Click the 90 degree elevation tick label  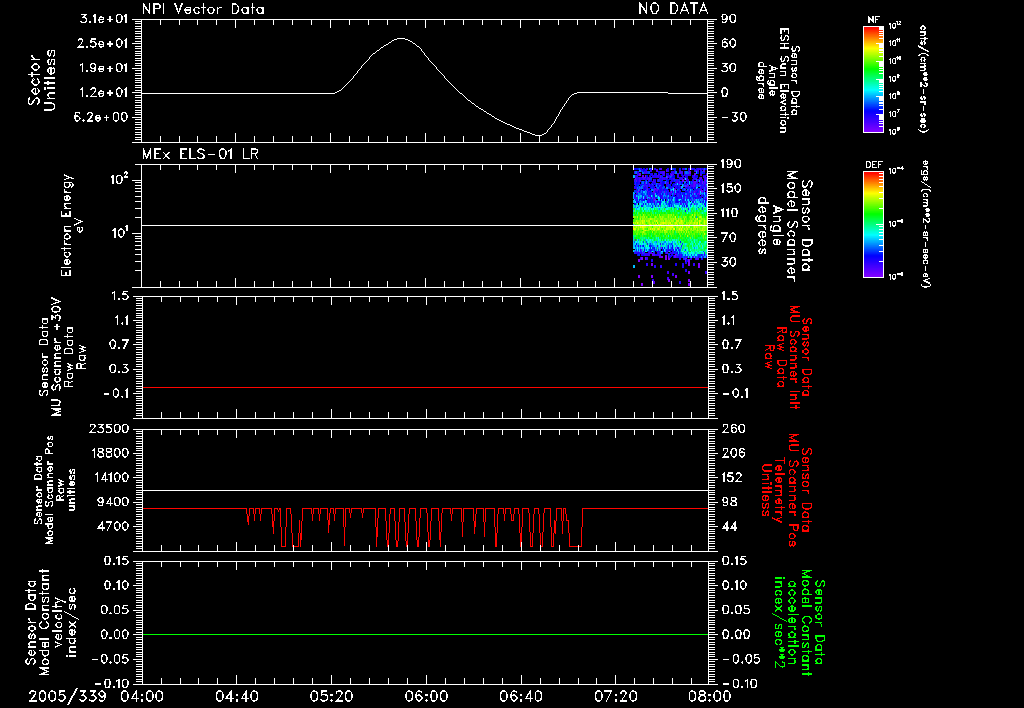729,19
